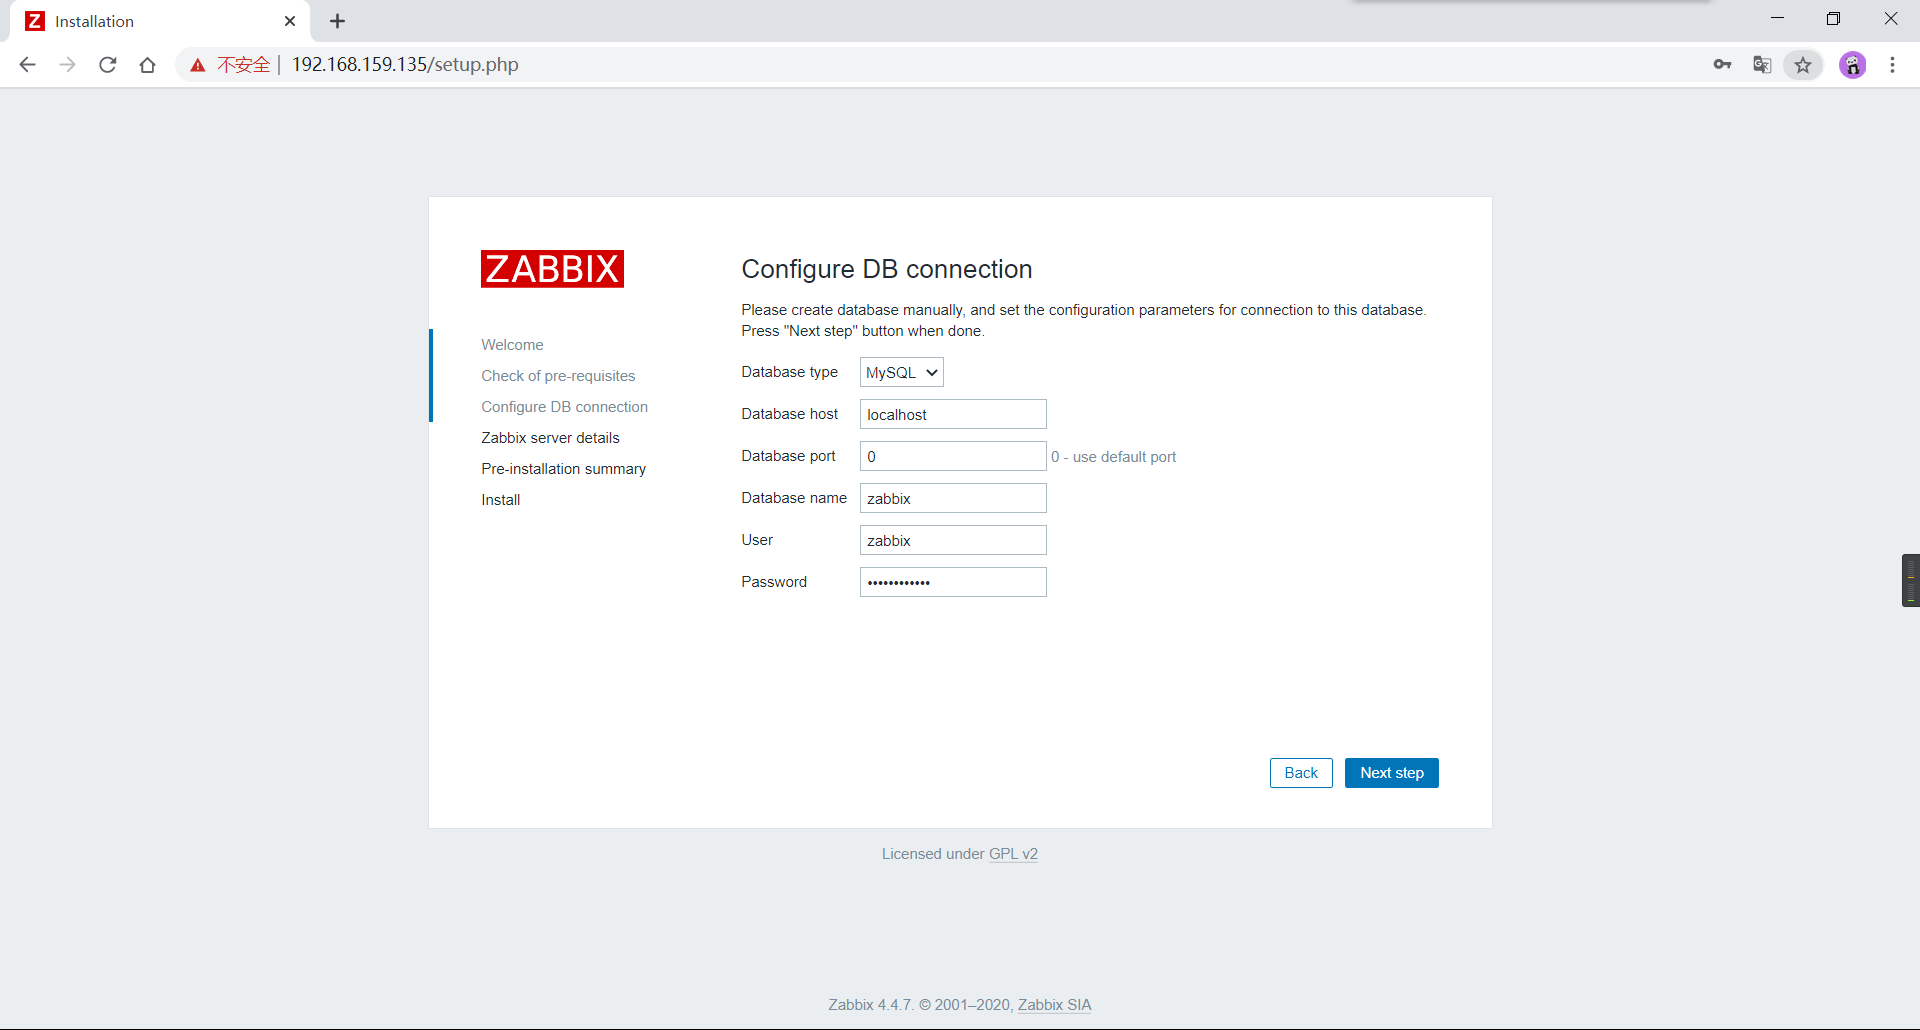Click the dark widget on right edge

click(x=1910, y=580)
